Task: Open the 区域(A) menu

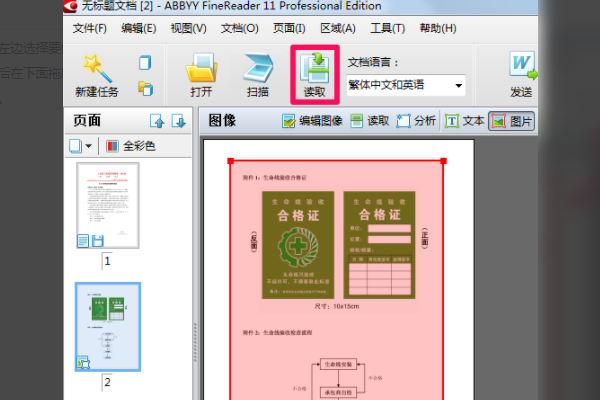Action: point(338,28)
